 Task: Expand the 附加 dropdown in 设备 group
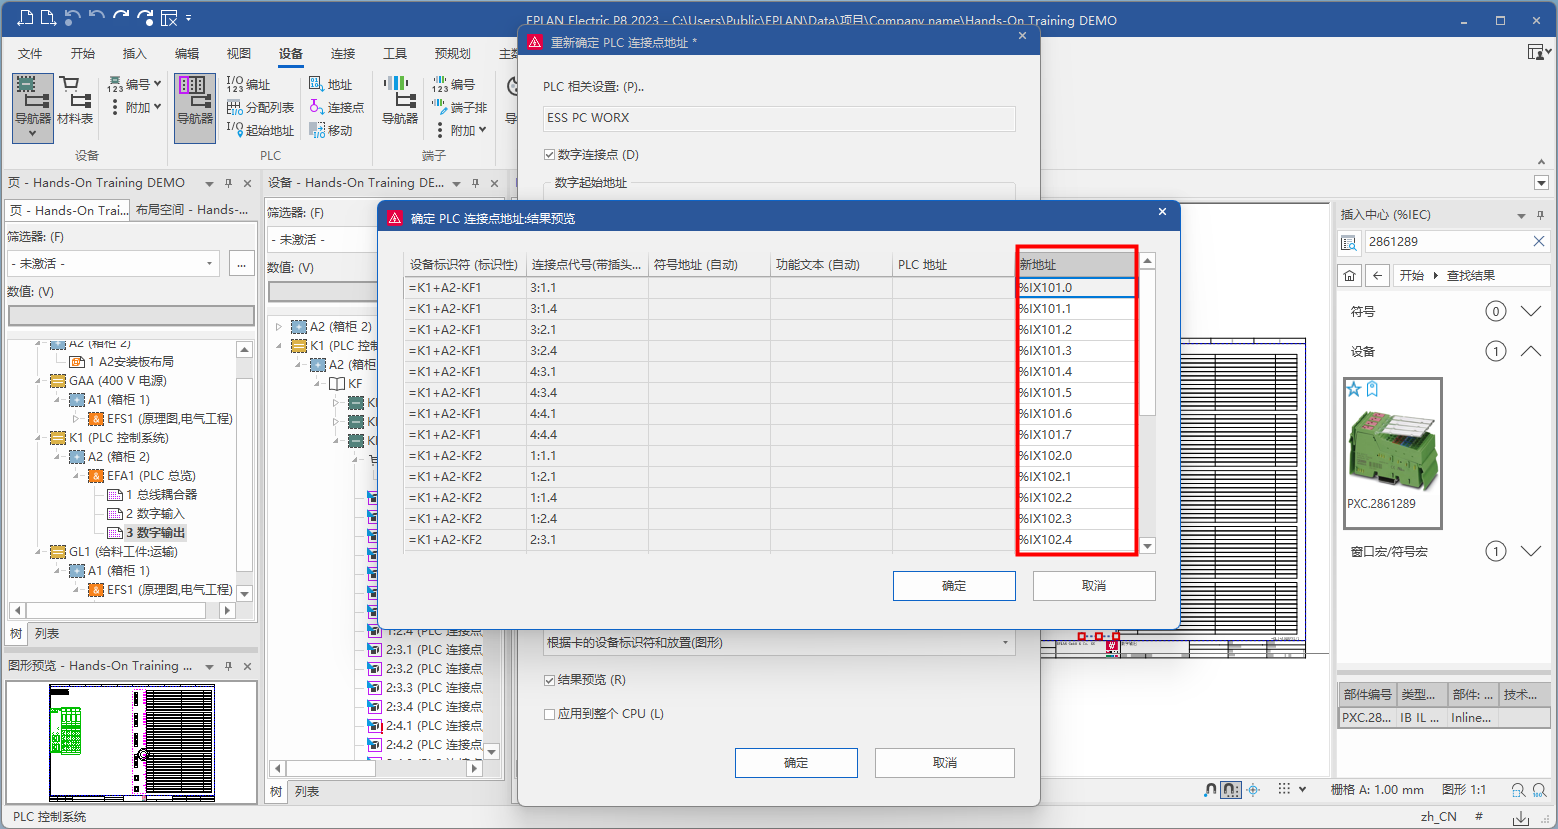157,107
